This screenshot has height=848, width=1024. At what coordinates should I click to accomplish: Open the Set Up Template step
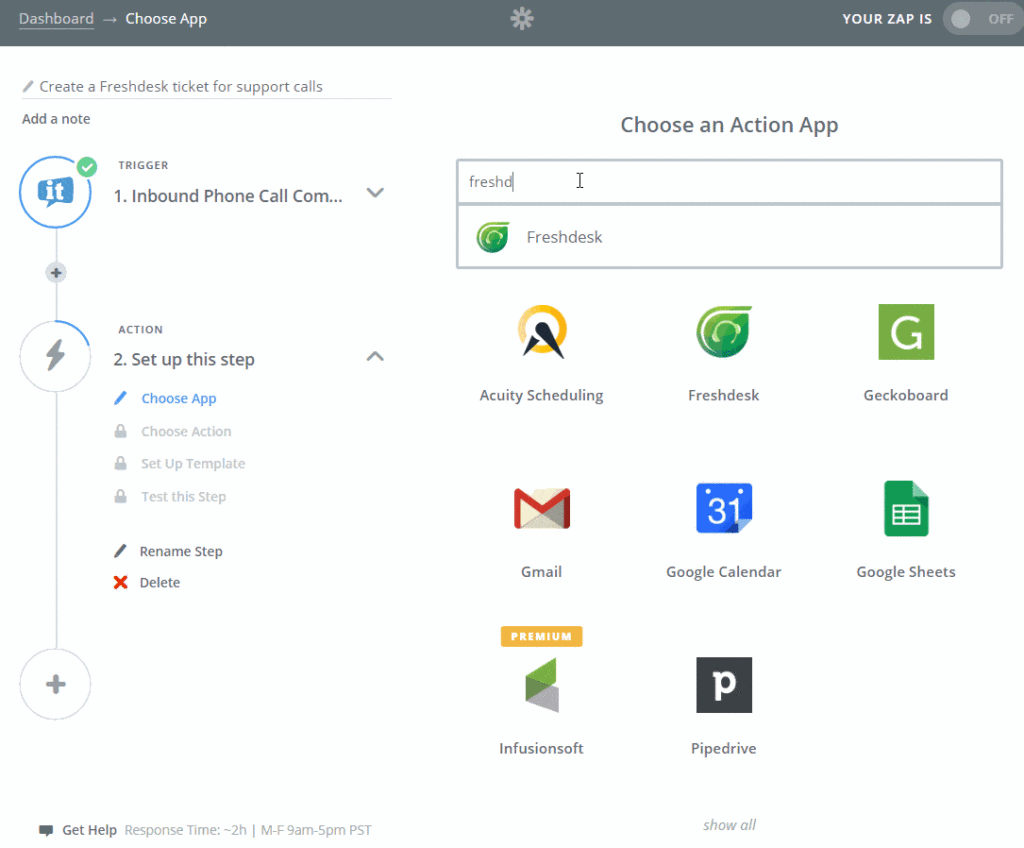click(193, 464)
